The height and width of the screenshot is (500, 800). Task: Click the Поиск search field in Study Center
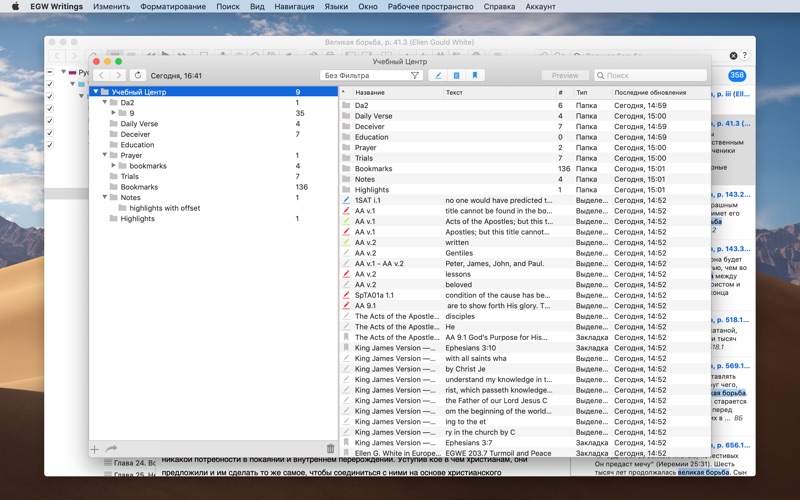pos(651,76)
